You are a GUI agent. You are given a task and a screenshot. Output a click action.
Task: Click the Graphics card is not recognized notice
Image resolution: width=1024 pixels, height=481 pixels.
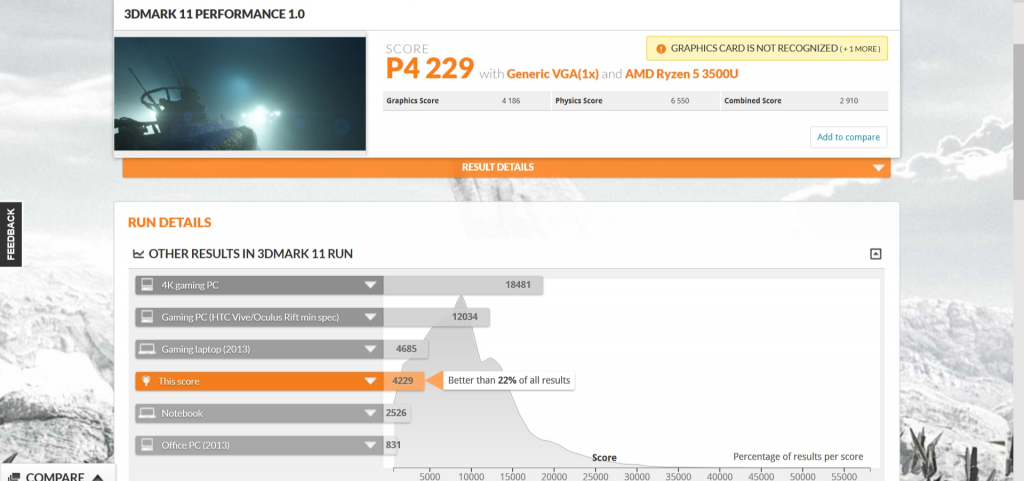coord(767,48)
